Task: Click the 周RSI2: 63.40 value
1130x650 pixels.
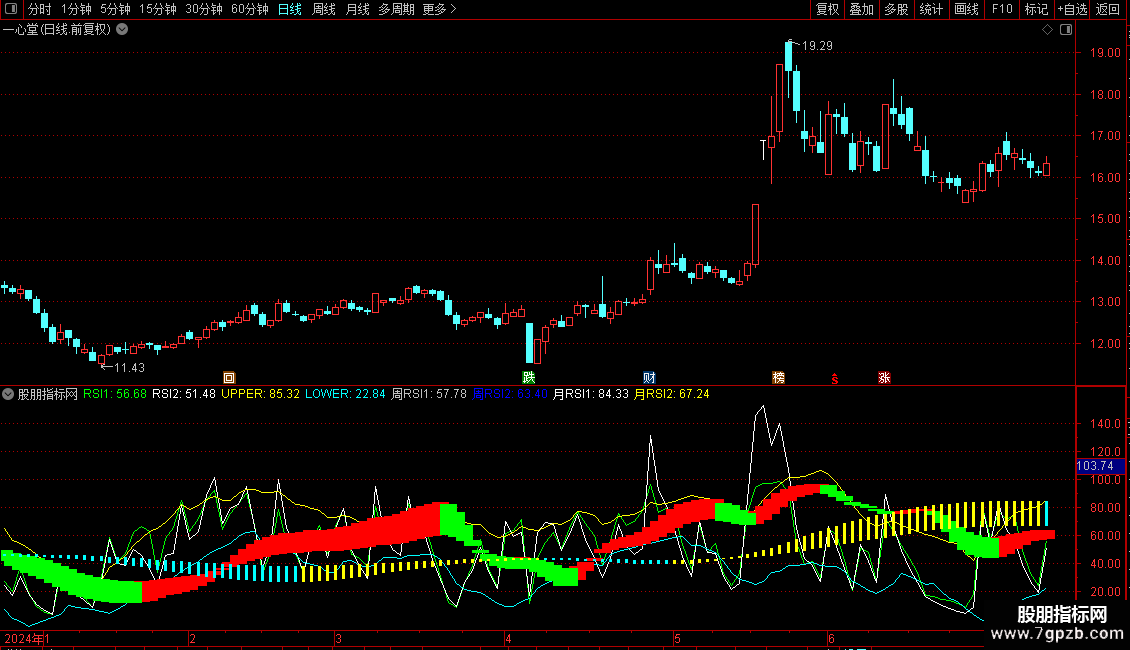Action: coord(510,394)
